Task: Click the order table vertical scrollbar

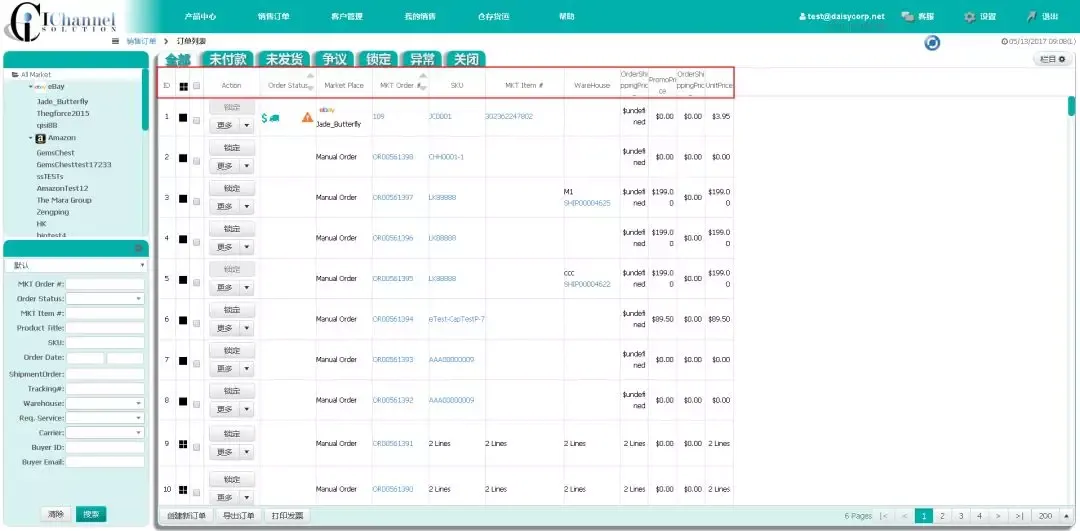Action: pos(1071,106)
